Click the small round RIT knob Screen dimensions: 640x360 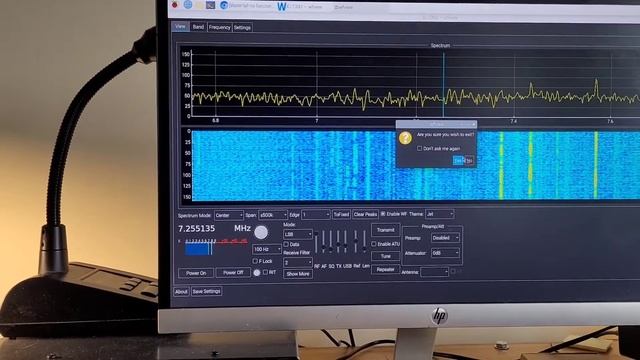(x=257, y=273)
